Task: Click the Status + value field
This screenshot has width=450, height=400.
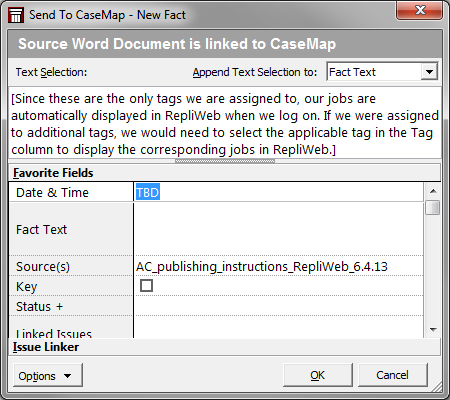Action: [279, 306]
